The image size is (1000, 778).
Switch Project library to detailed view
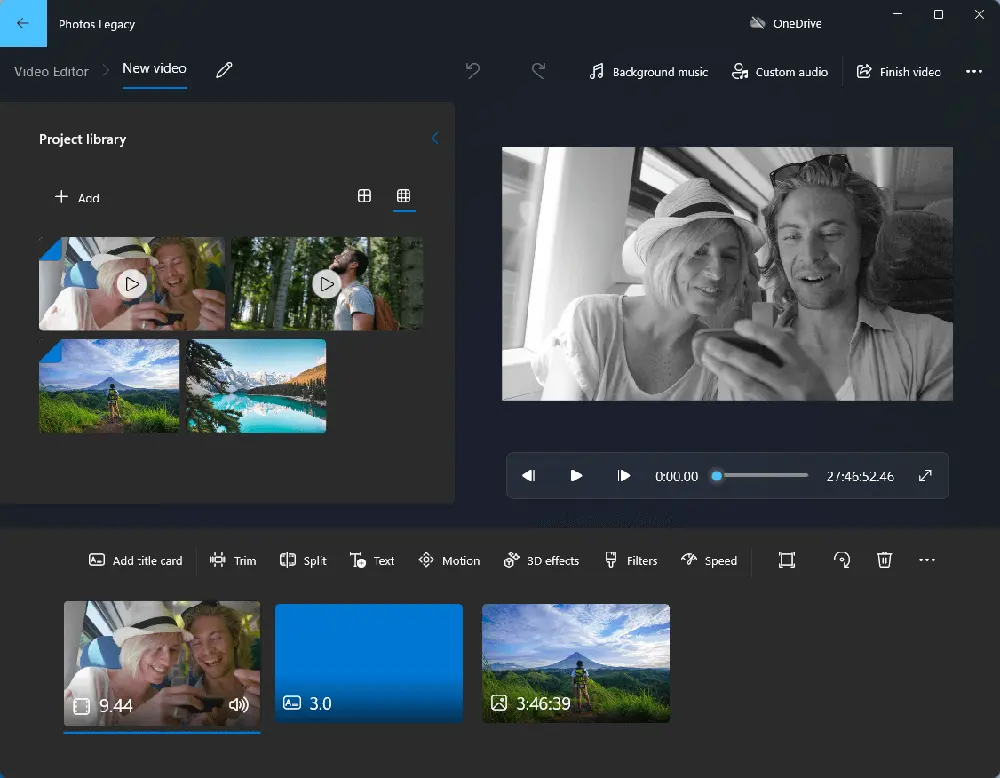pyautogui.click(x=404, y=196)
